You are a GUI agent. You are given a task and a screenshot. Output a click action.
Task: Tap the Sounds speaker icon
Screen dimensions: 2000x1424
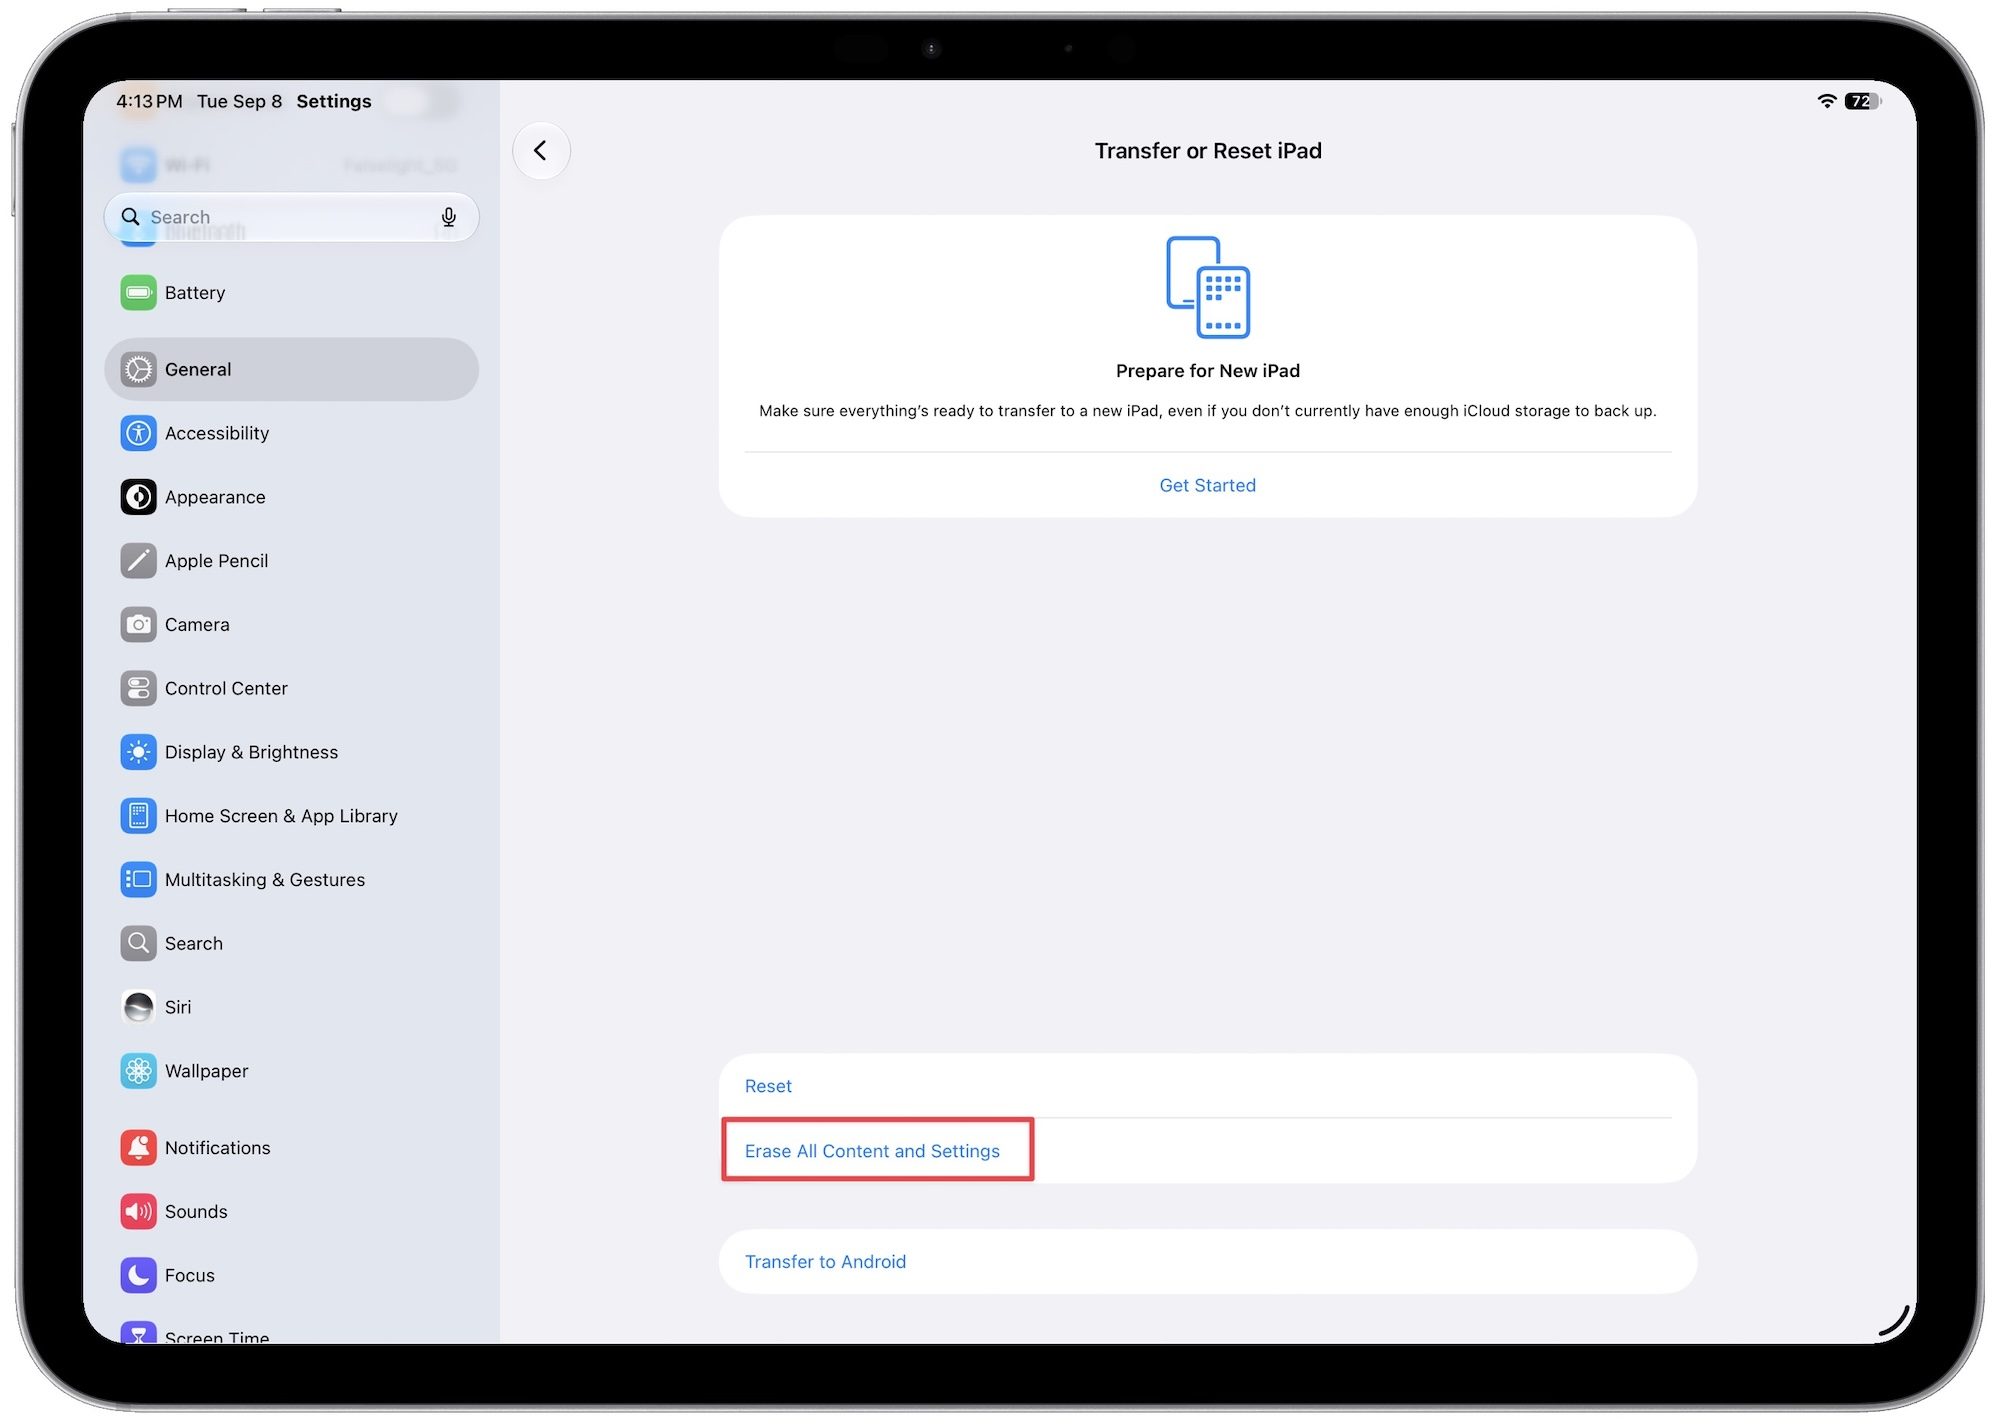(x=138, y=1212)
